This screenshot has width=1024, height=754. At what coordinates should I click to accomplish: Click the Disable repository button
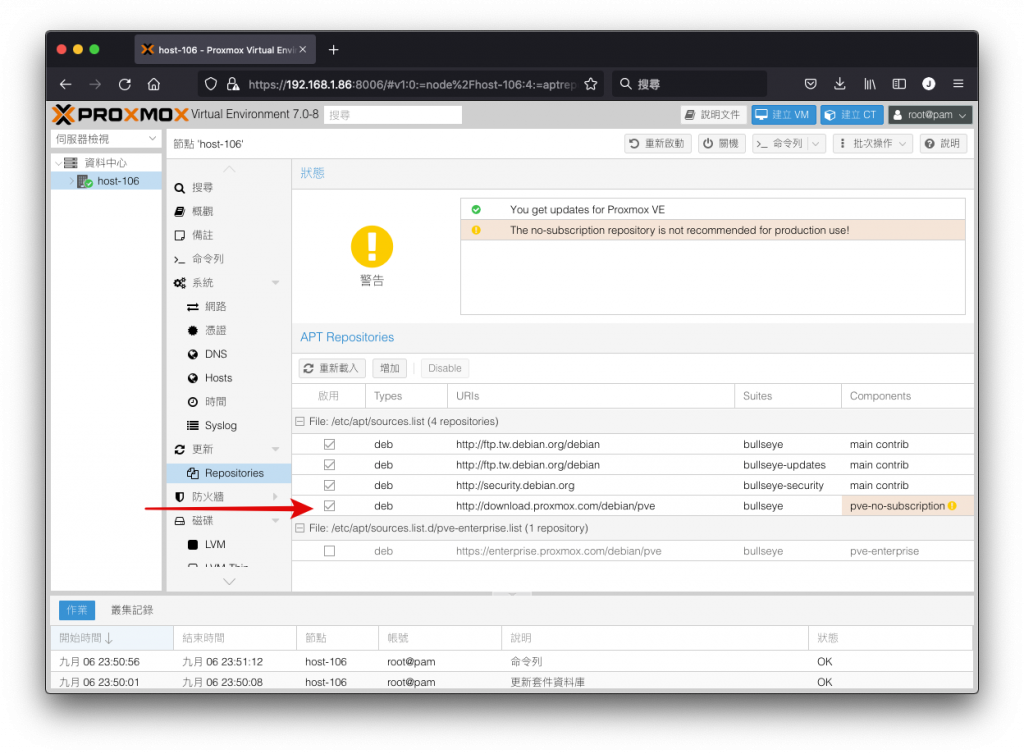(445, 368)
